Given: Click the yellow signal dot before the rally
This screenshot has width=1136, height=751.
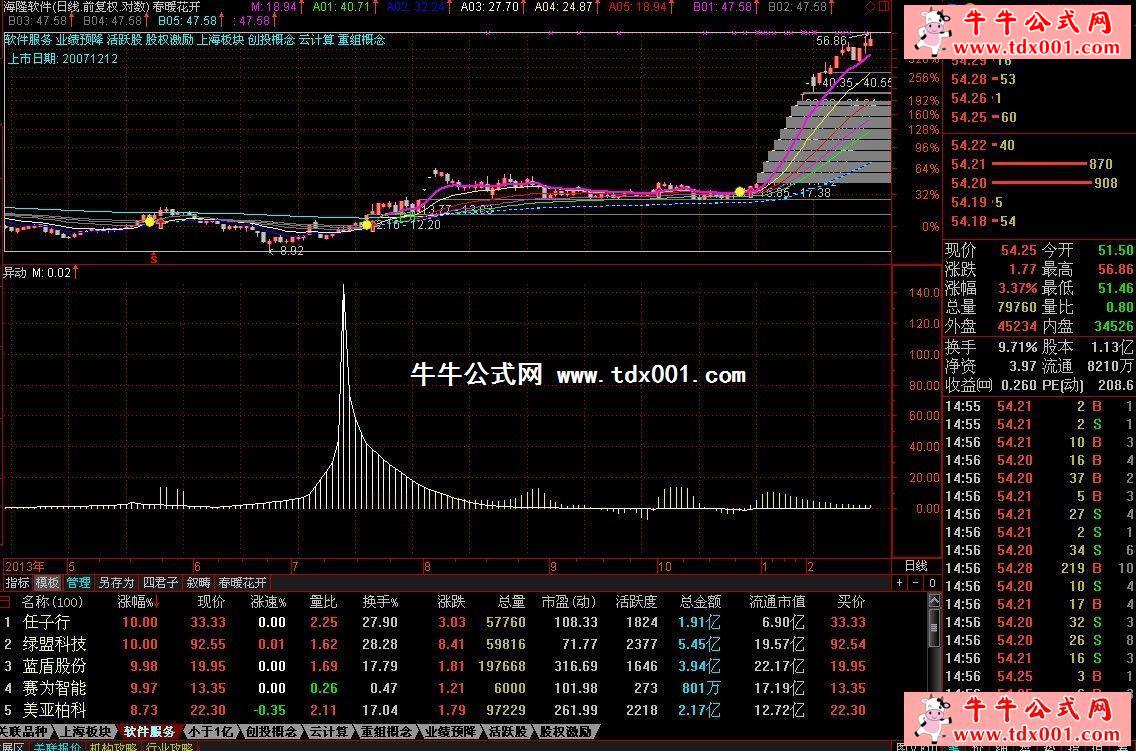Looking at the screenshot, I should click(x=740, y=191).
